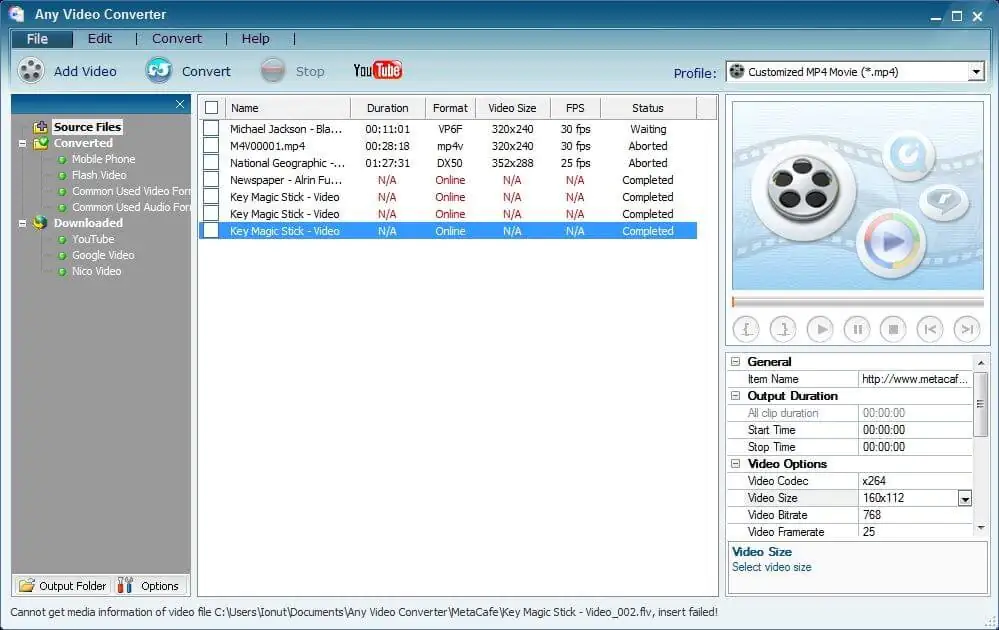Image resolution: width=999 pixels, height=630 pixels.
Task: Open the Help menu
Action: pyautogui.click(x=255, y=39)
